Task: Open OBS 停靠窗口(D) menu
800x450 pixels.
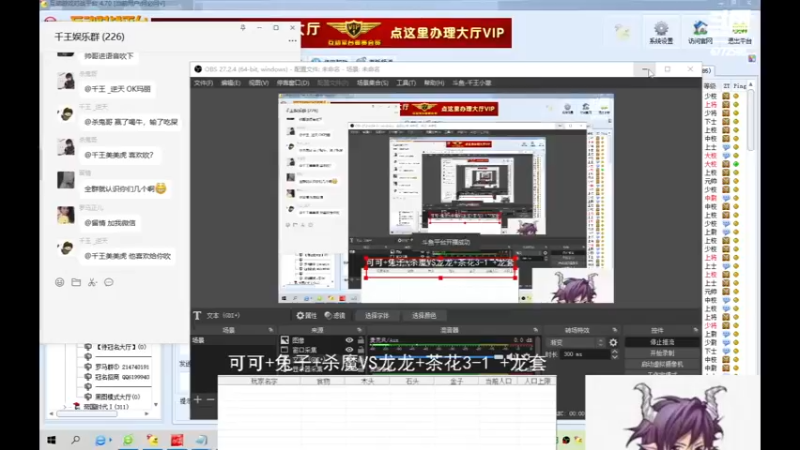Action: coord(293,83)
